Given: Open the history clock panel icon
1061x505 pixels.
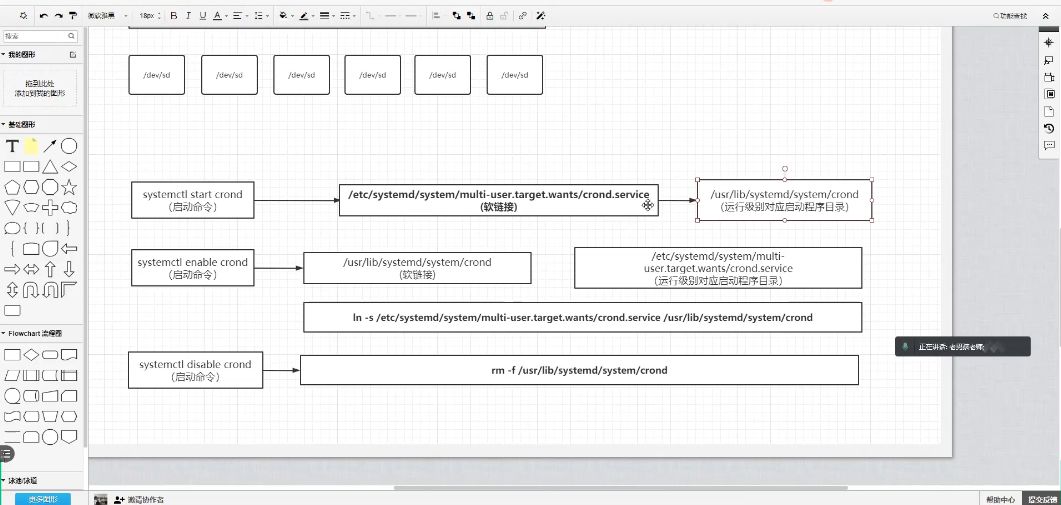Looking at the screenshot, I should (1049, 128).
